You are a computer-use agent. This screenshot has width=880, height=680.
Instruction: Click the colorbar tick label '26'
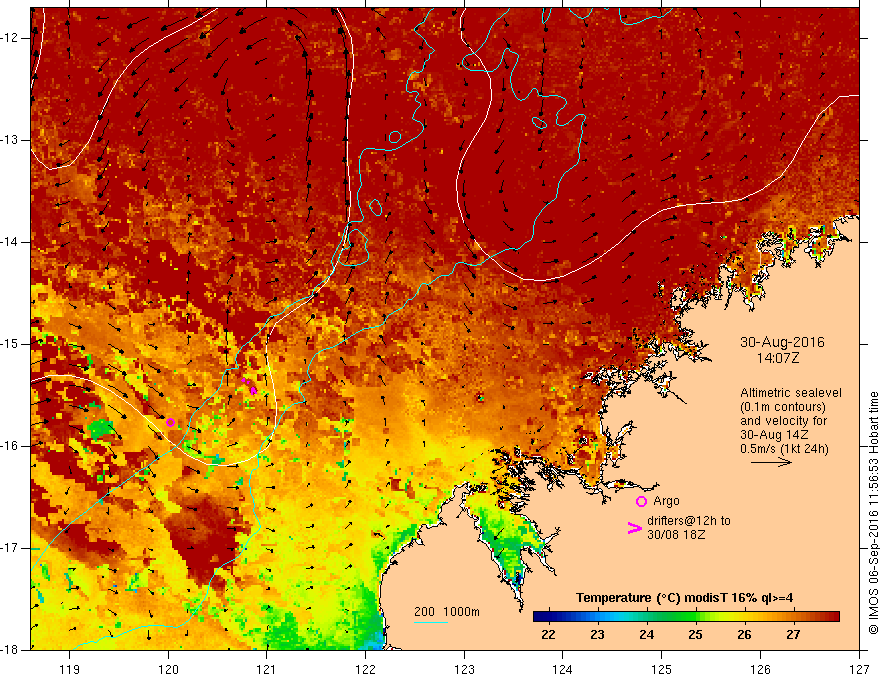pos(744,635)
